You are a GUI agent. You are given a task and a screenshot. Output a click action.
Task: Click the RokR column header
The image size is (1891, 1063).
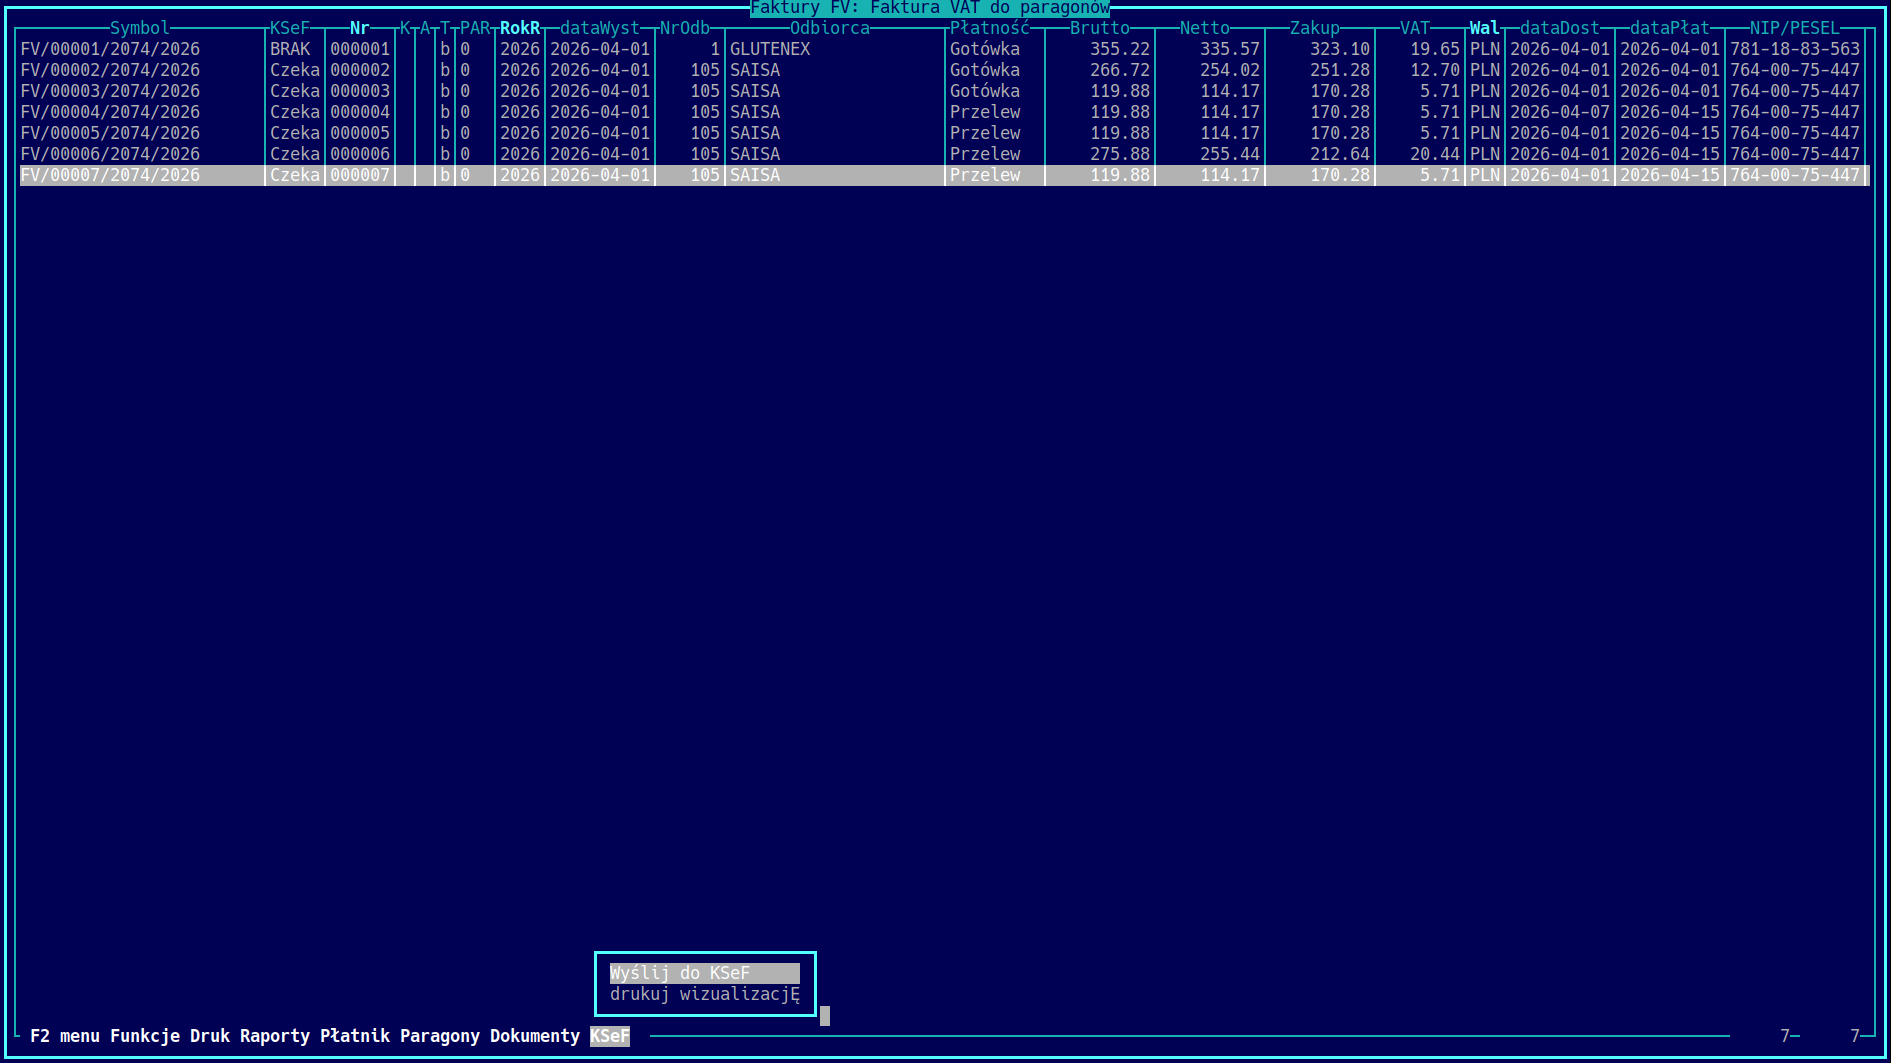(x=520, y=28)
